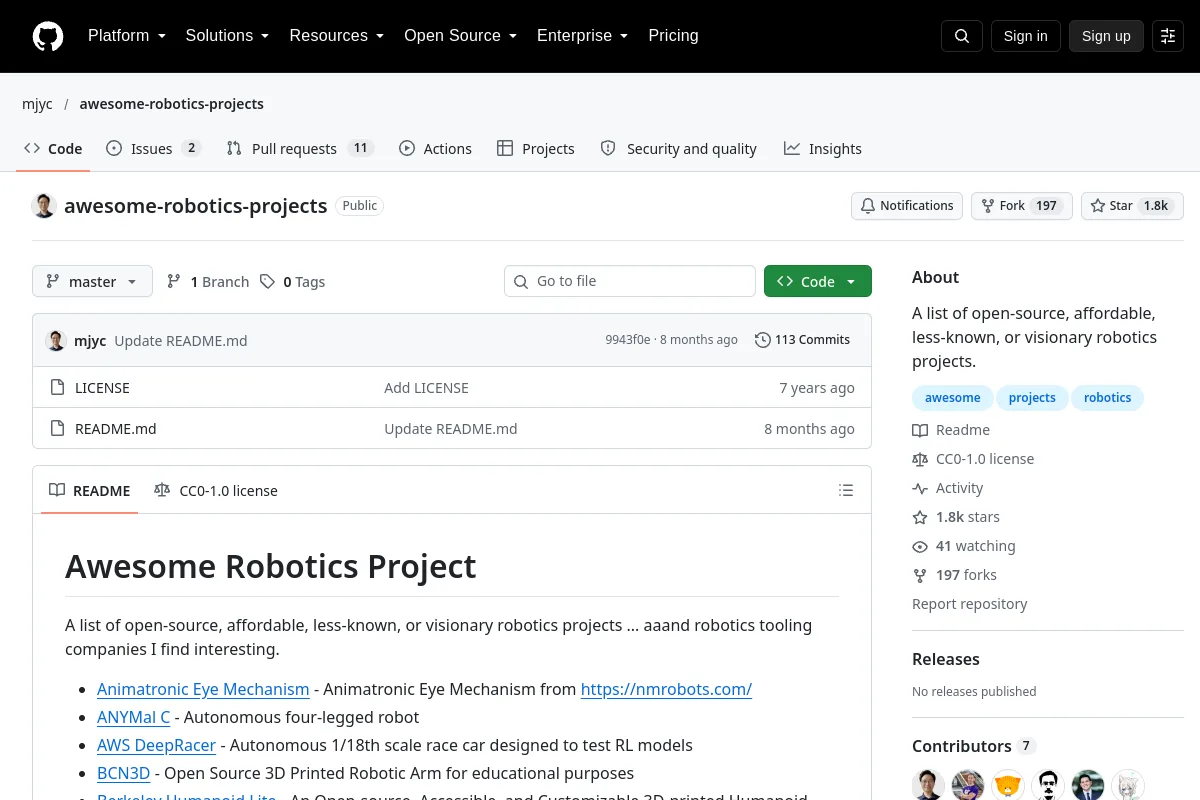The image size is (1200, 800).
Task: Click the tag icon next to 0 Tags
Action: pyautogui.click(x=267, y=282)
